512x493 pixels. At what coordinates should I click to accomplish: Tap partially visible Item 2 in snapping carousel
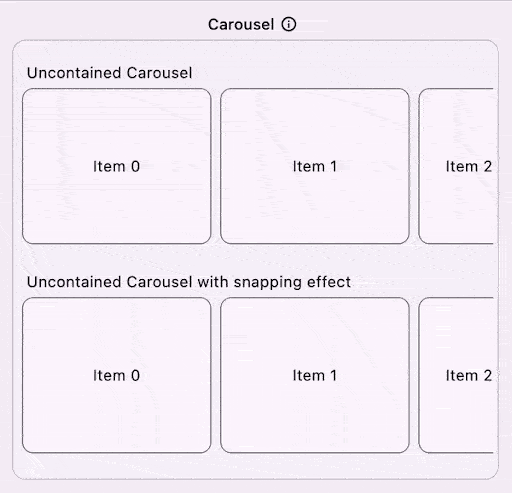pyautogui.click(x=456, y=375)
